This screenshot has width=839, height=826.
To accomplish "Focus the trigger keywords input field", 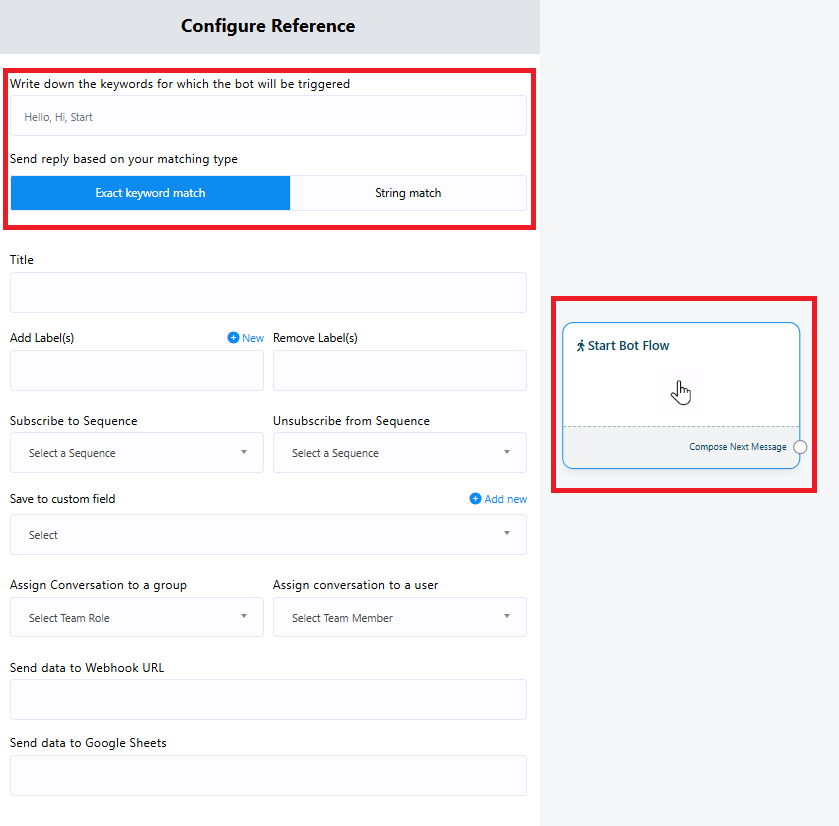I will coord(268,117).
